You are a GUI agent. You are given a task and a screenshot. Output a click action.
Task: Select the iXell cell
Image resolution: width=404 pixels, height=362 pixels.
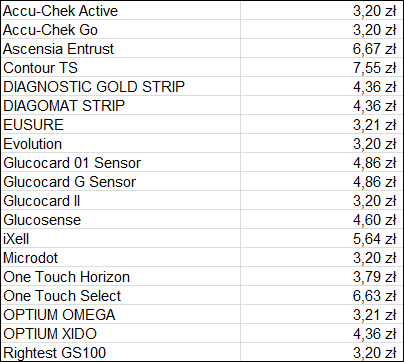point(121,239)
